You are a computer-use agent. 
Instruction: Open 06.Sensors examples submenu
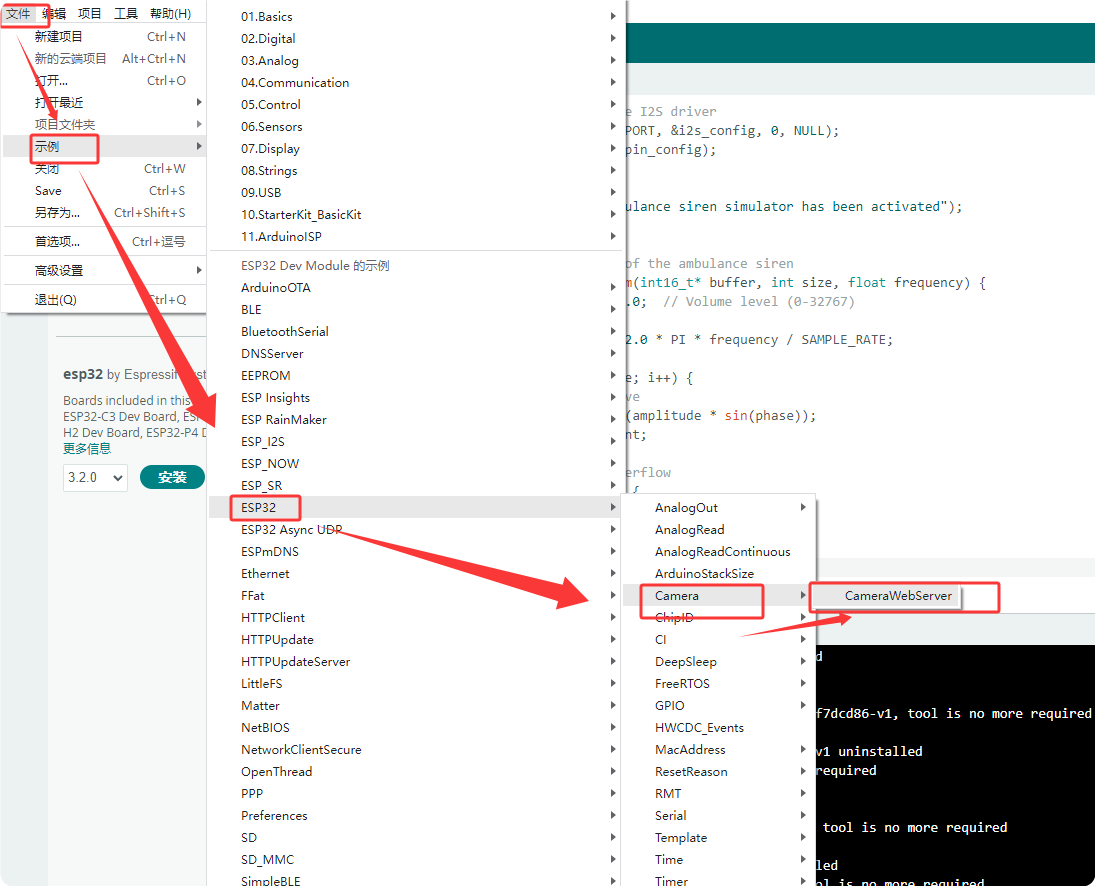click(417, 126)
